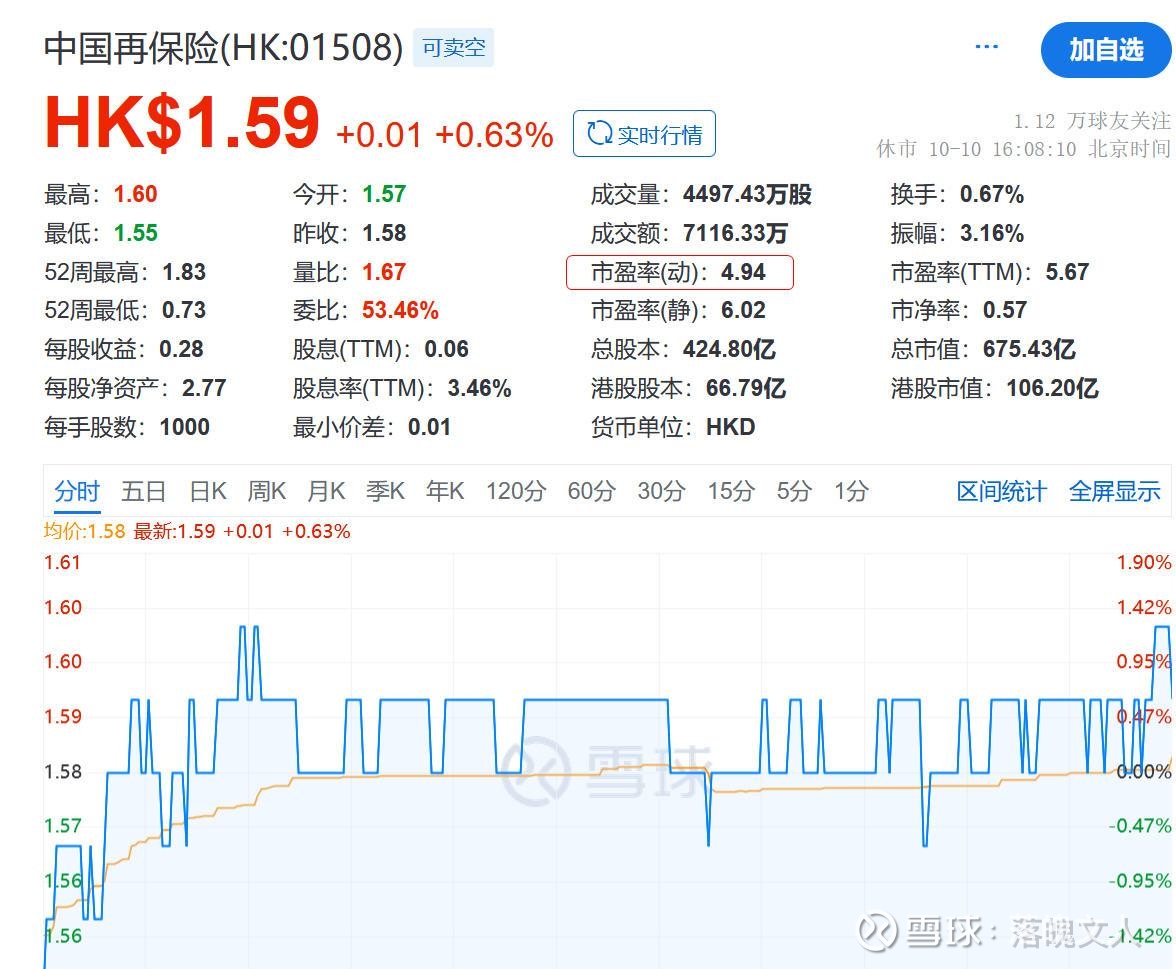Click the 股息率(TTM) value 3.46%

(x=480, y=388)
